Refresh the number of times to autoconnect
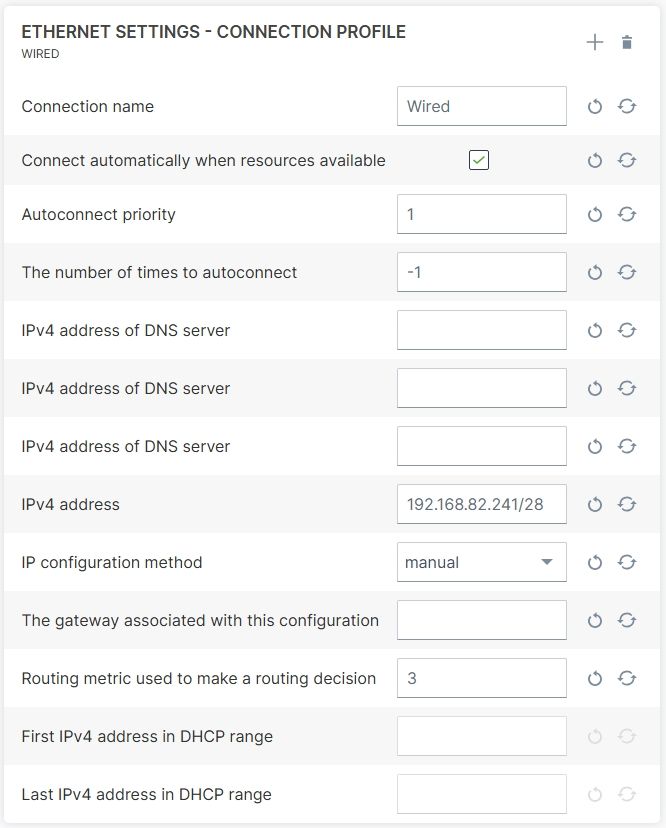 [x=627, y=272]
